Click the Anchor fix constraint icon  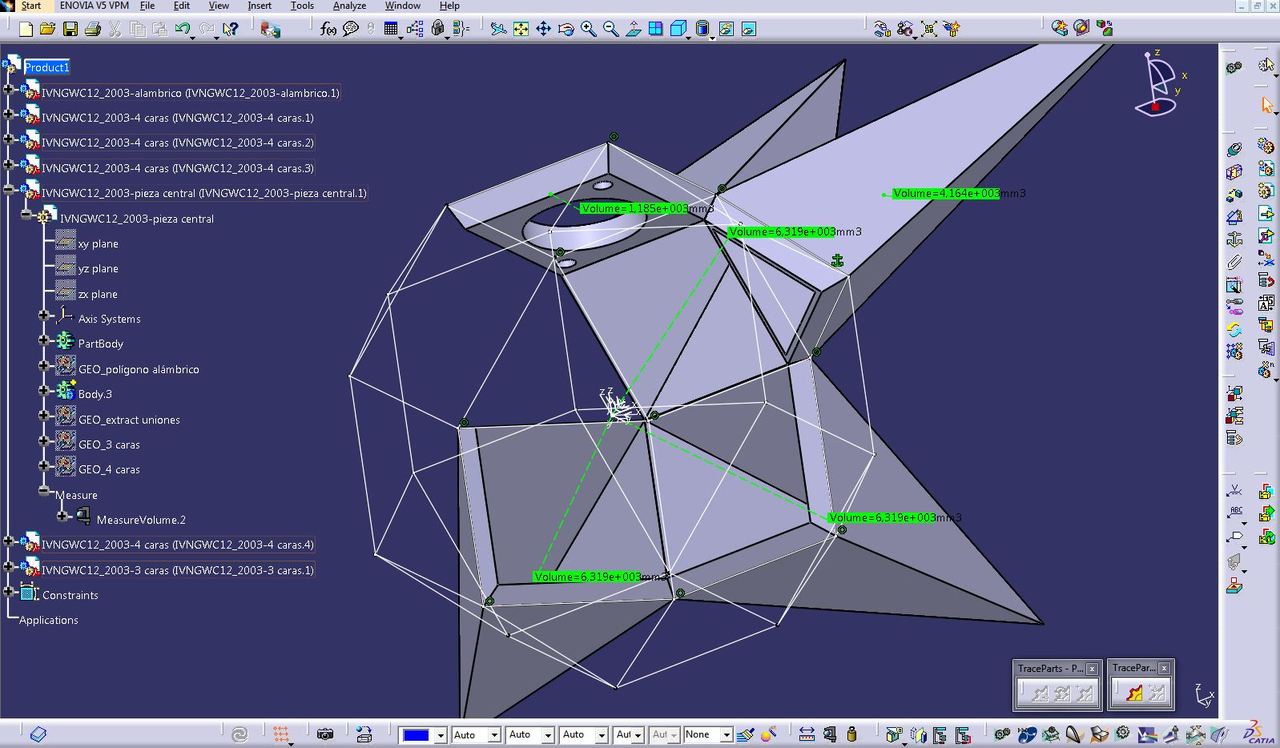(x=1234, y=239)
